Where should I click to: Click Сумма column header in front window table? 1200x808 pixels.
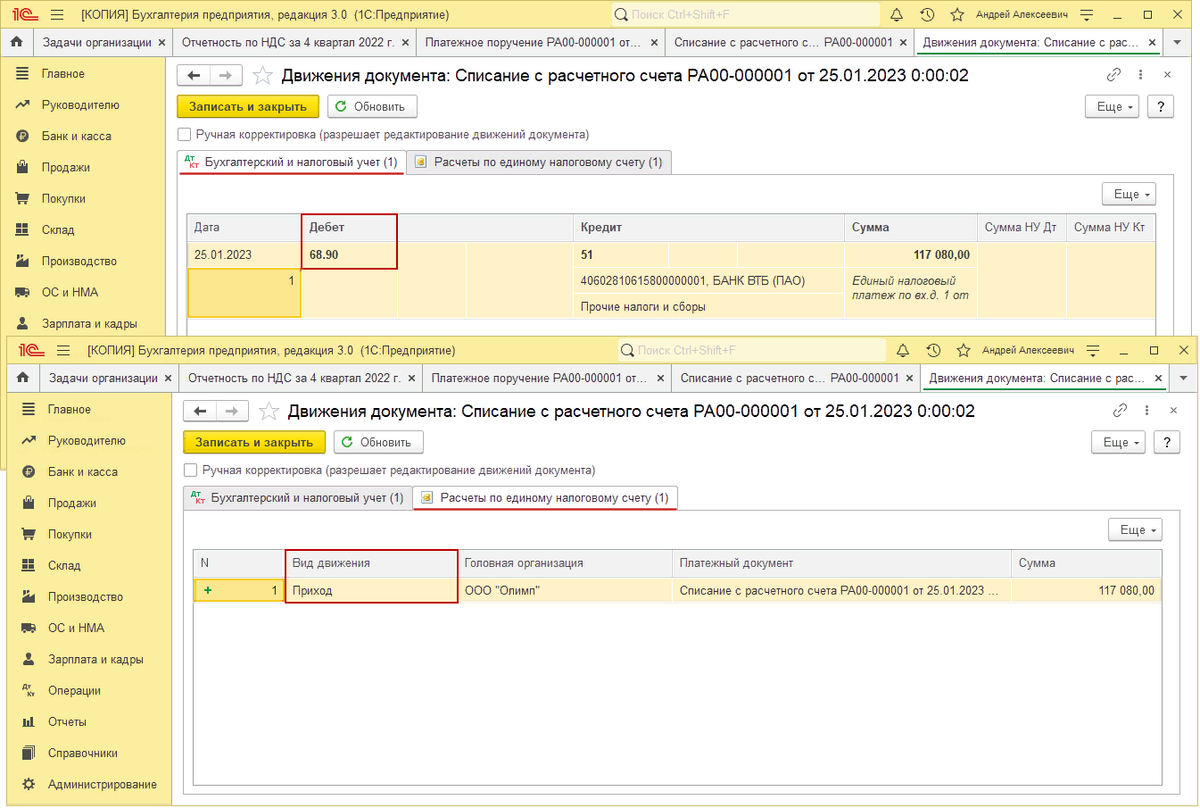pyautogui.click(x=1086, y=563)
